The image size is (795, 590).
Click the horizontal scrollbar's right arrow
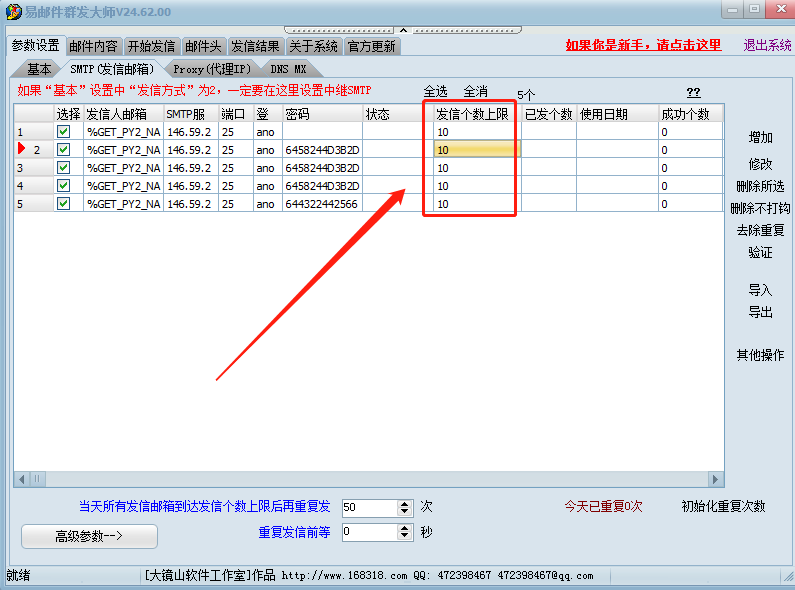coord(715,480)
